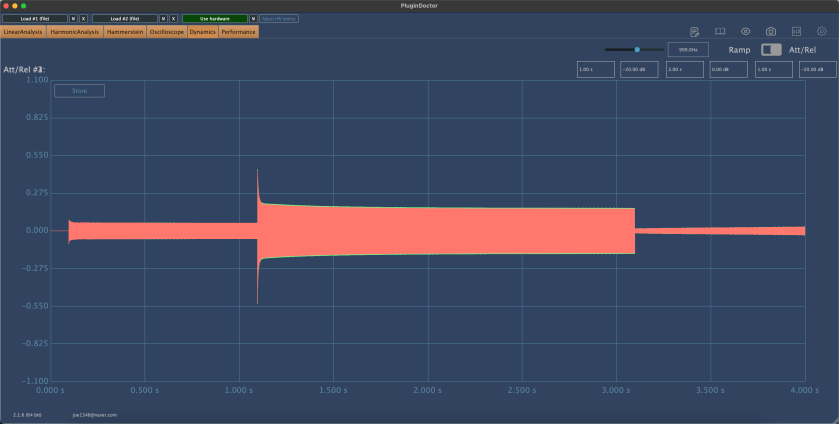Click the M button beside Load #2
This screenshot has height=424, width=839.
click(163, 19)
